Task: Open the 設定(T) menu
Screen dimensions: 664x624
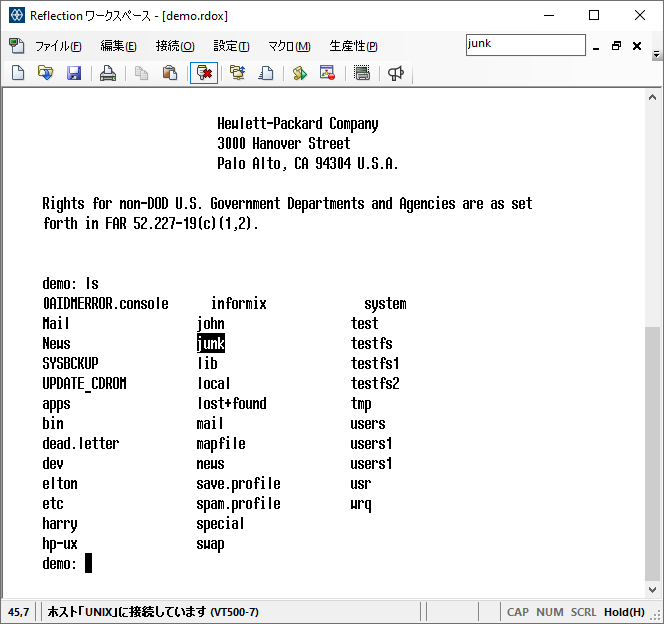Action: coord(231,46)
